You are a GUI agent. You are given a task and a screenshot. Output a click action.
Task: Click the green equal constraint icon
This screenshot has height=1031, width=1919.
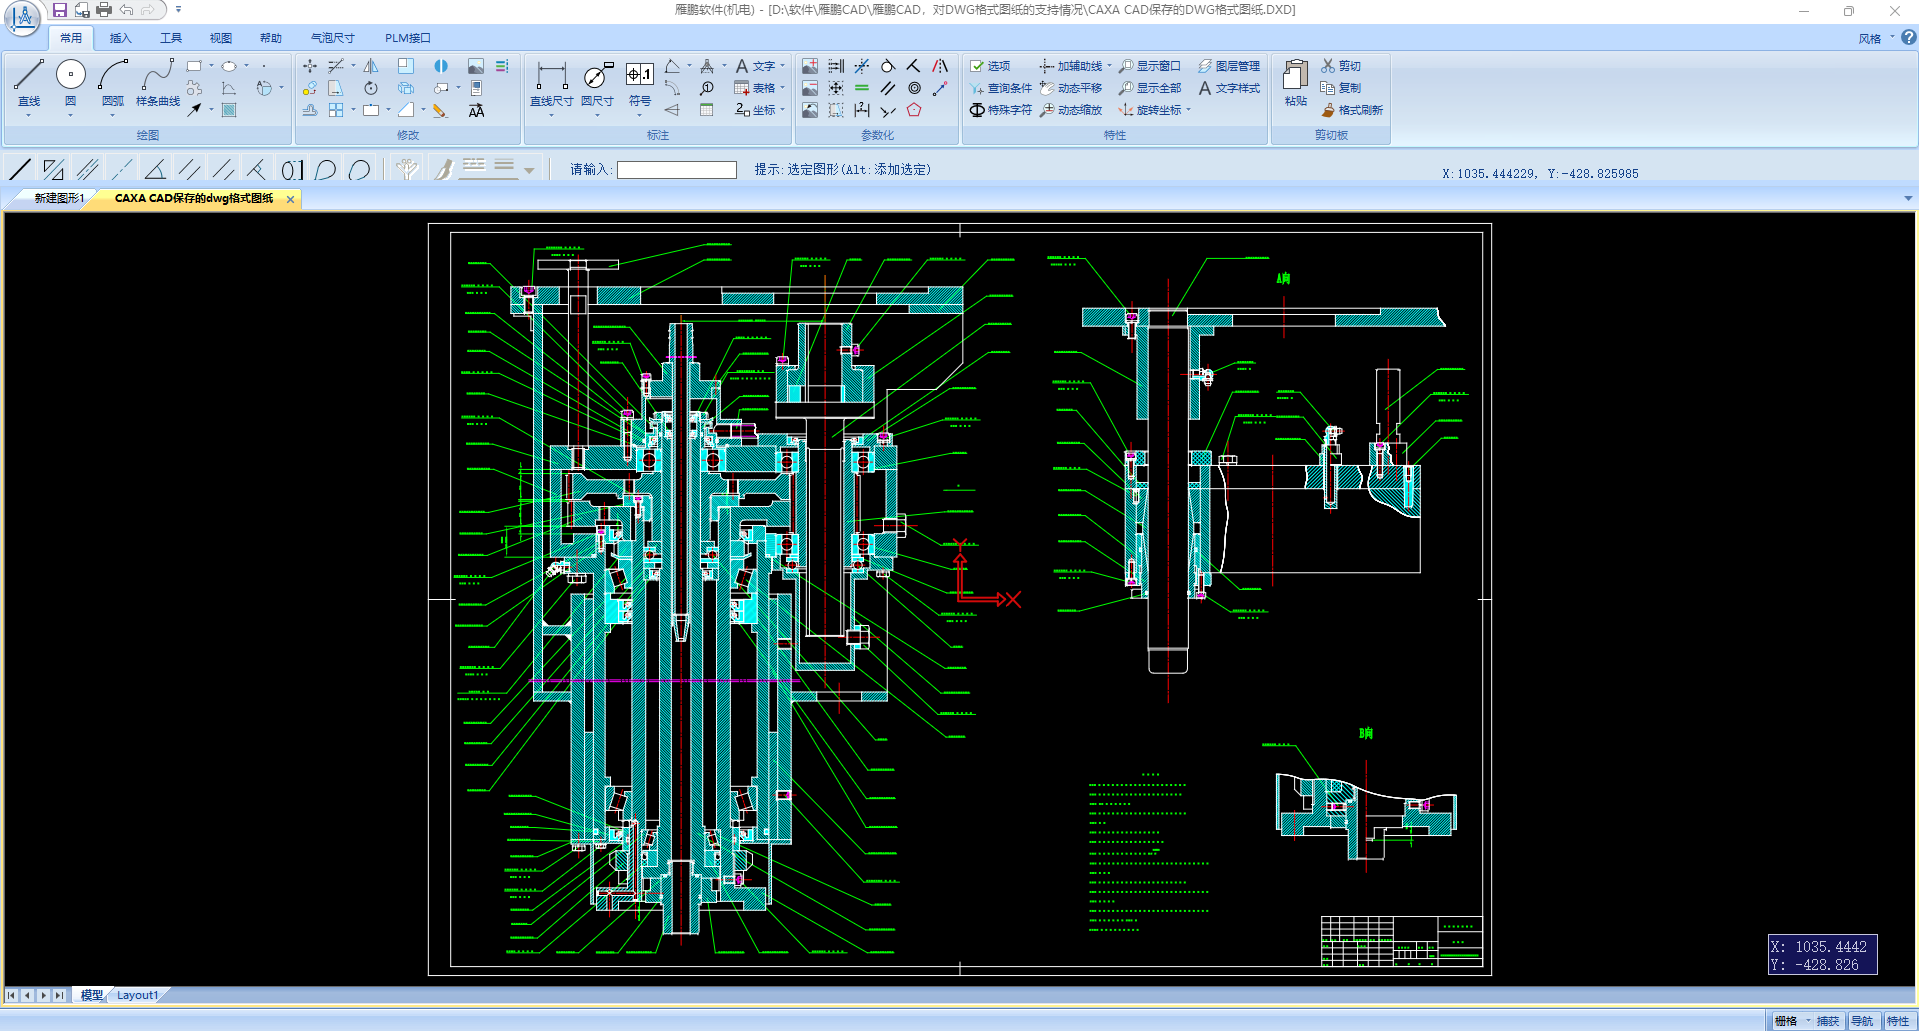click(x=862, y=88)
